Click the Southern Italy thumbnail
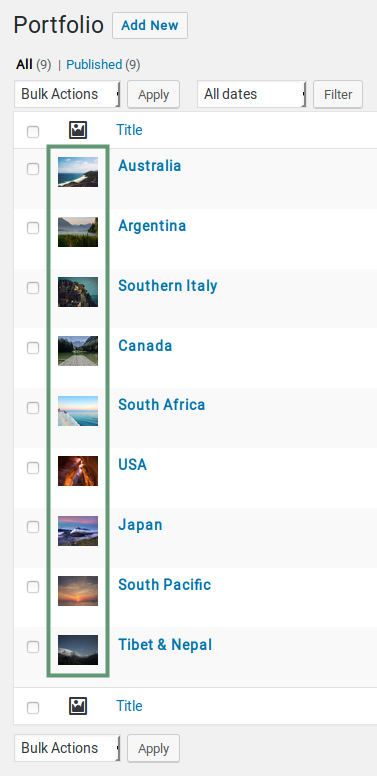 pos(78,291)
